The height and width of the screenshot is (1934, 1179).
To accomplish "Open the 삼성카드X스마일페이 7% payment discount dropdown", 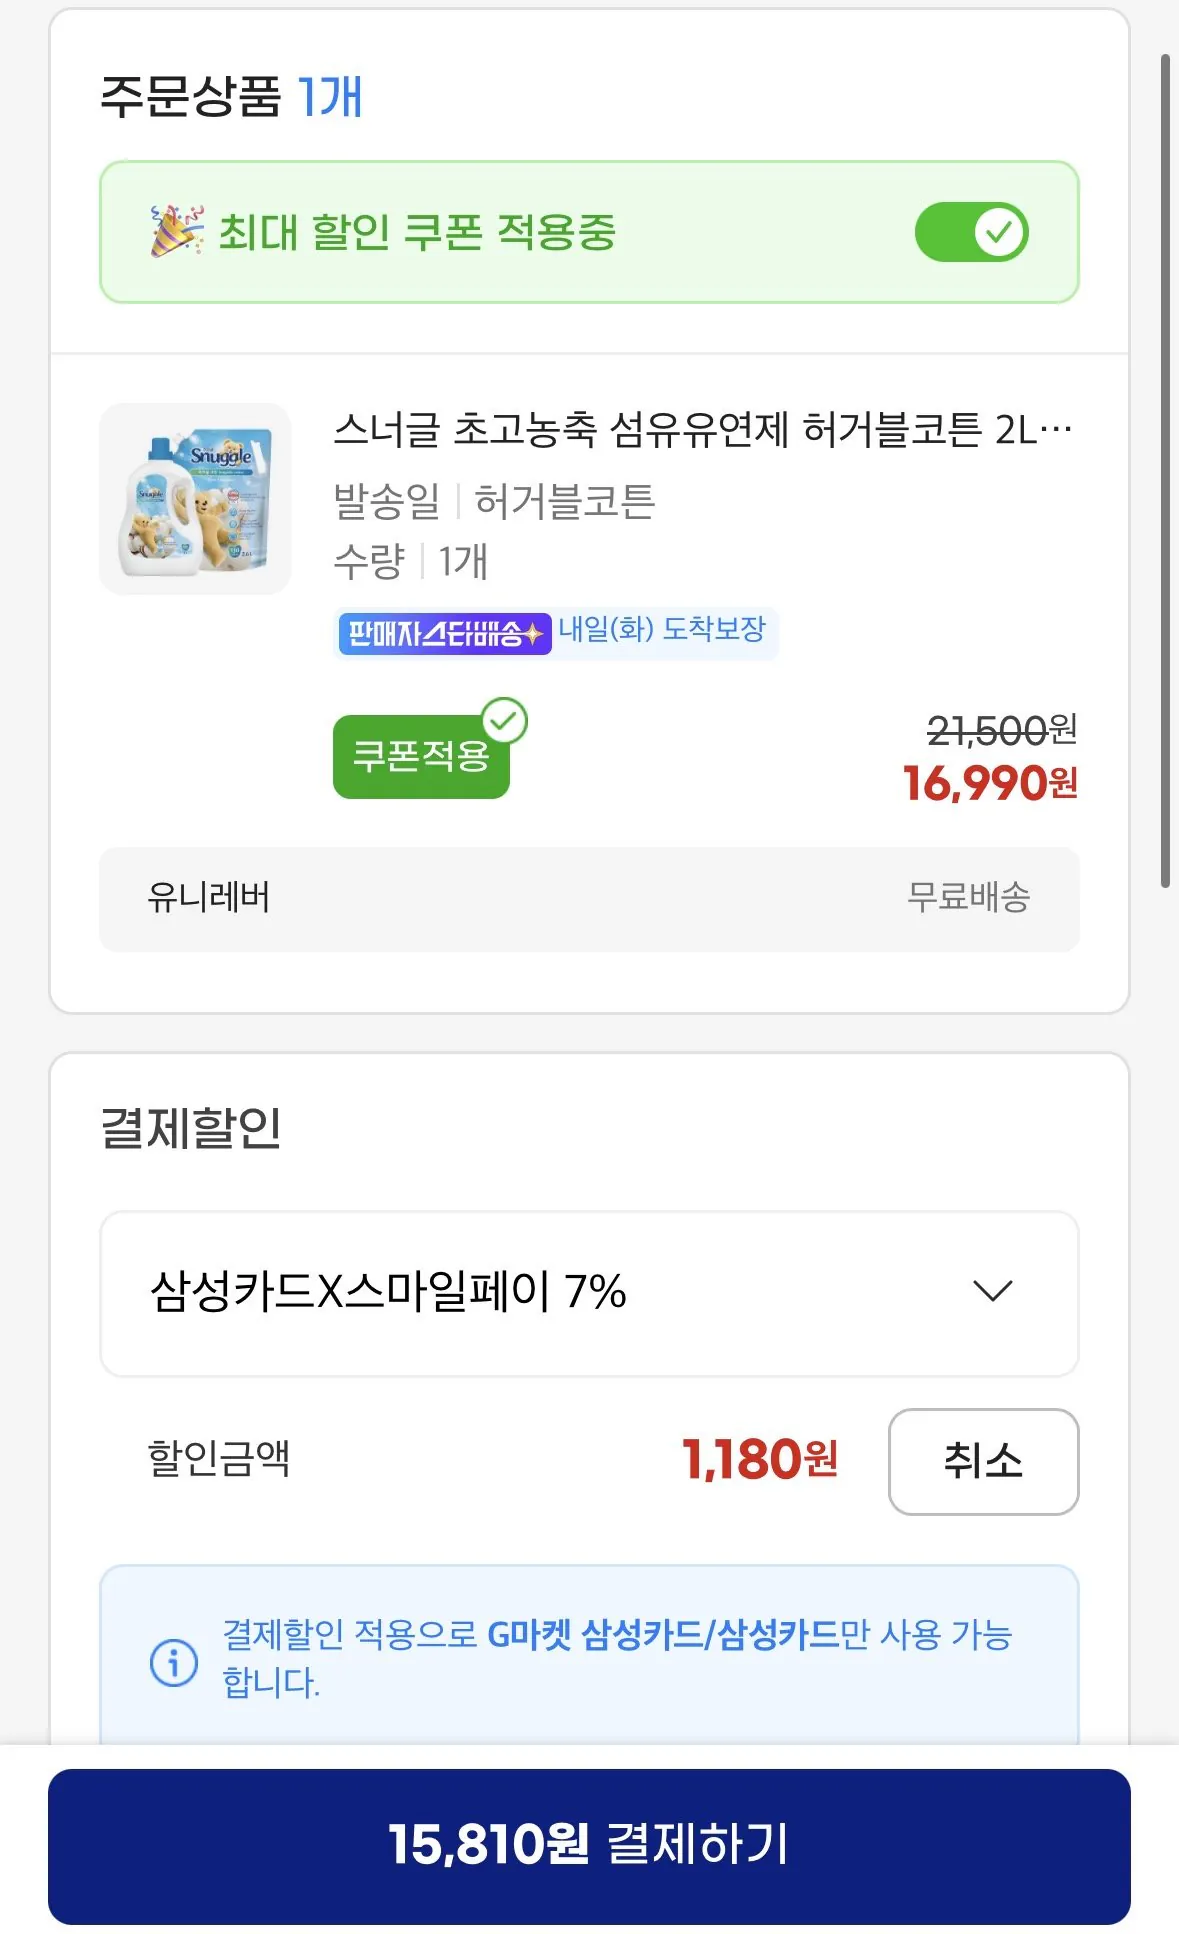I will 588,1293.
